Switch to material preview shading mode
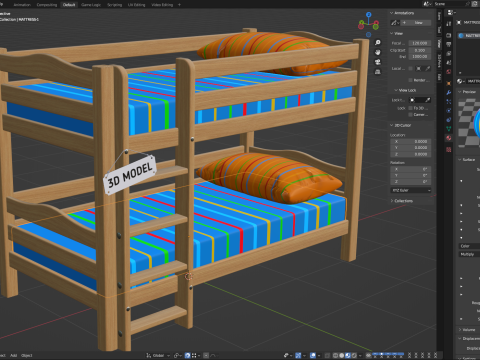 point(348,355)
